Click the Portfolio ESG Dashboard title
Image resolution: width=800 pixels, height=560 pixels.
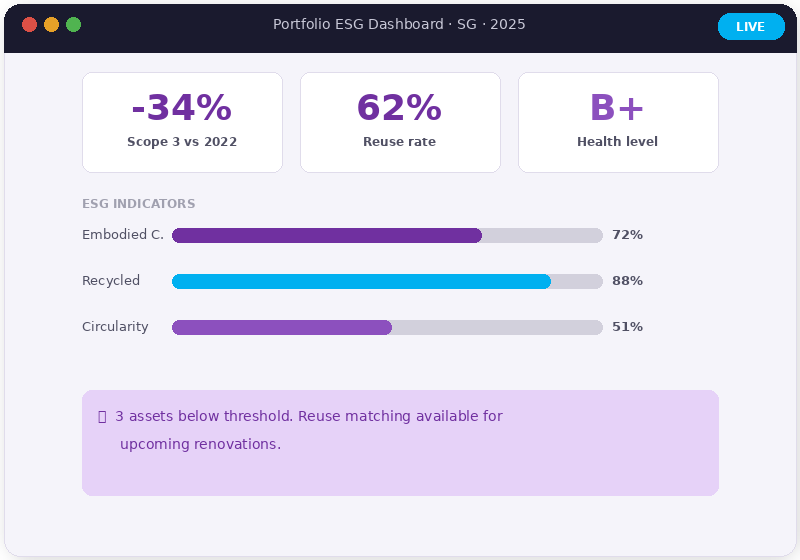(399, 25)
